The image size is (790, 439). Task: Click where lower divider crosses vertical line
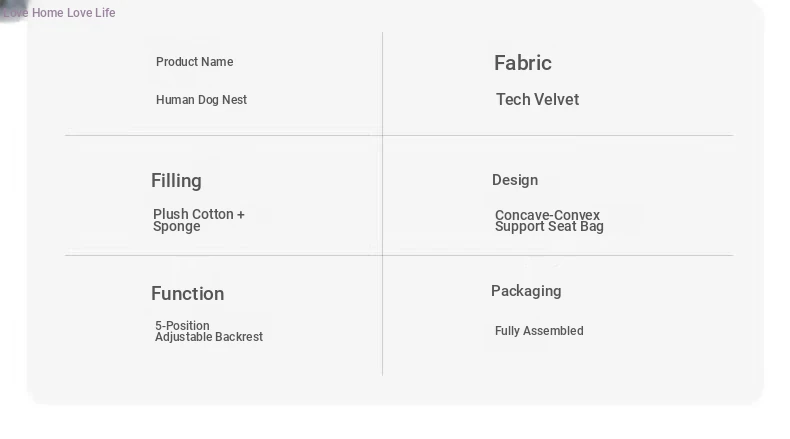pos(382,256)
